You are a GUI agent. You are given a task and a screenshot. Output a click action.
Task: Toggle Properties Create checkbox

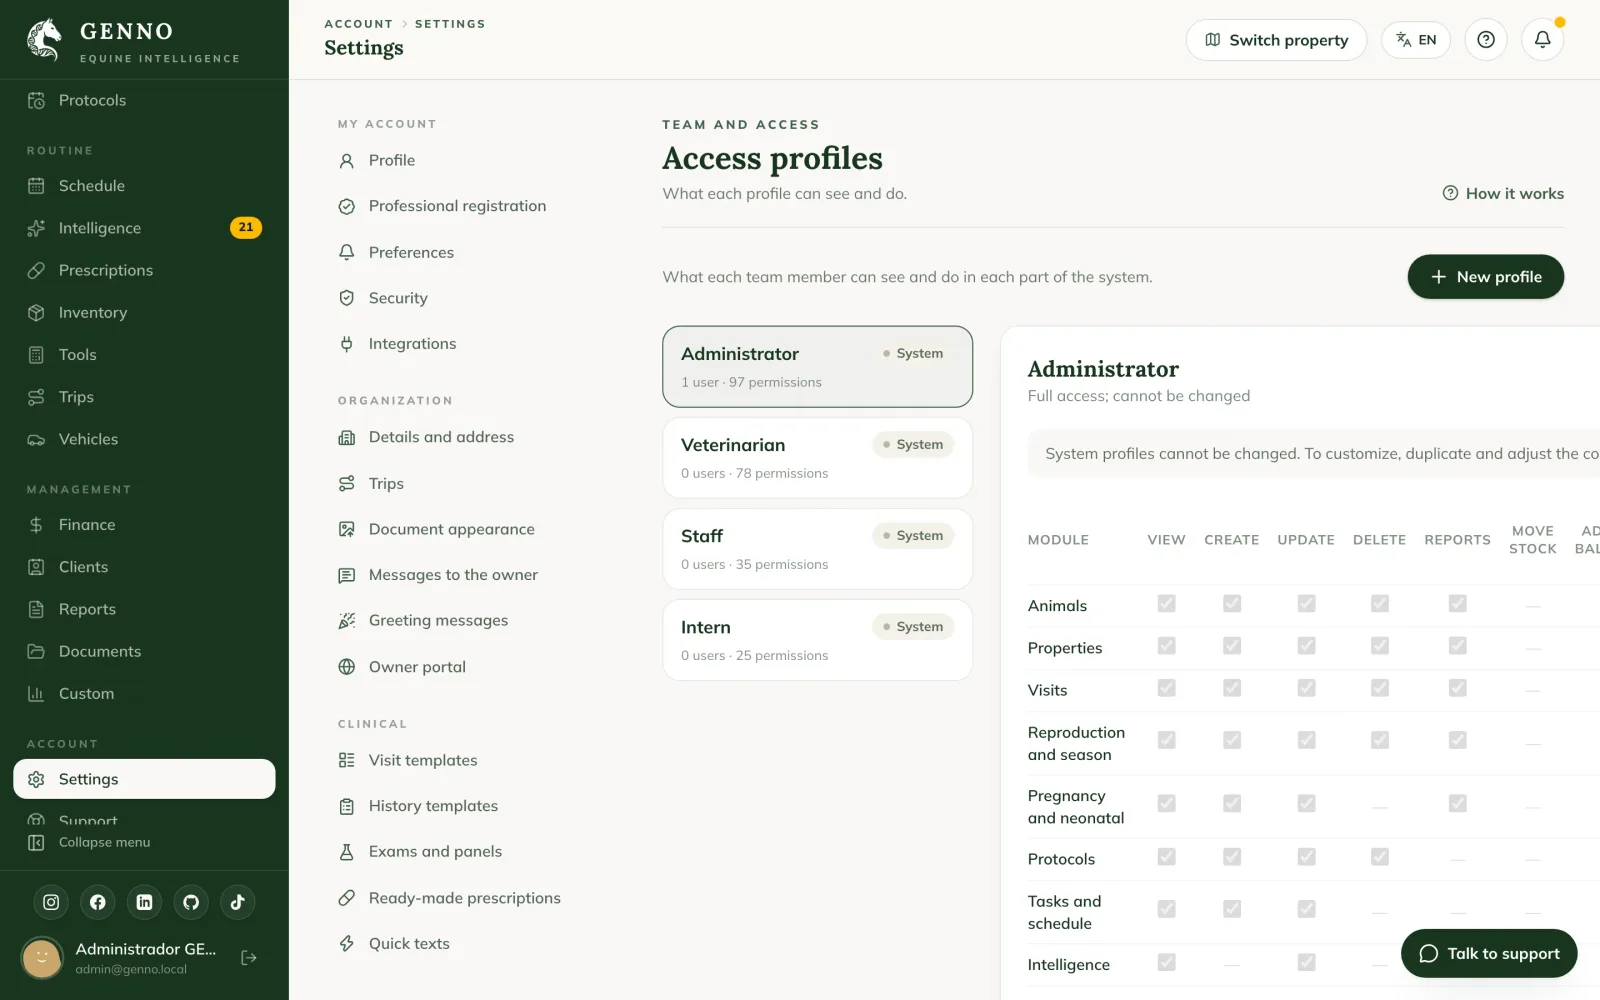(x=1232, y=646)
